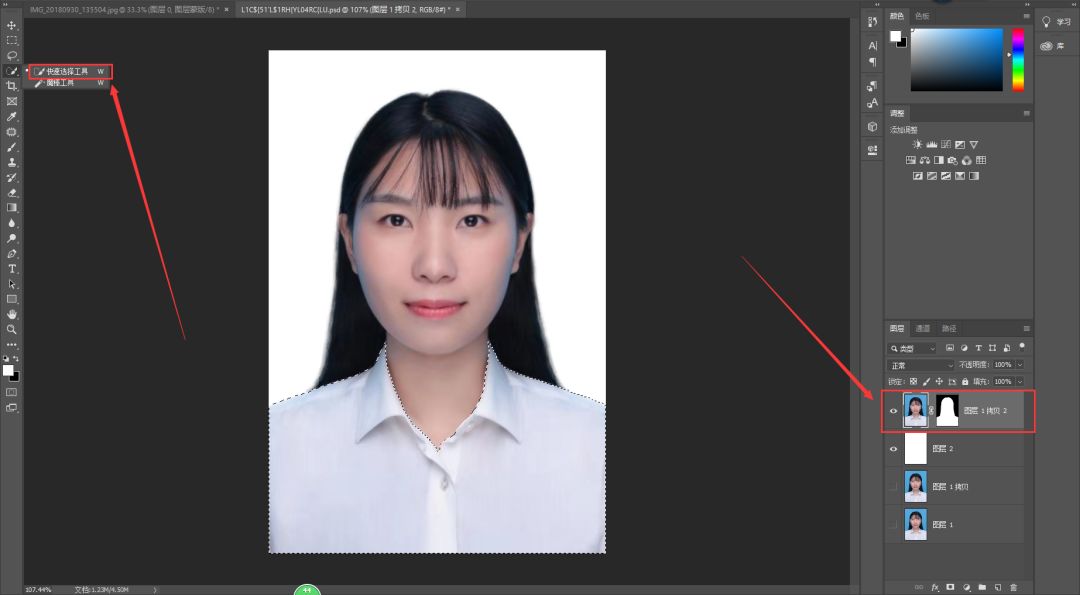Select the Horizontal Type tool

click(12, 268)
